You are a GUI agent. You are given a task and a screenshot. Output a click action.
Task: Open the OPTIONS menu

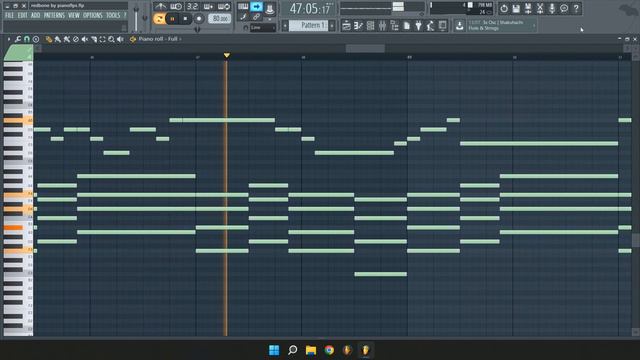click(x=93, y=15)
